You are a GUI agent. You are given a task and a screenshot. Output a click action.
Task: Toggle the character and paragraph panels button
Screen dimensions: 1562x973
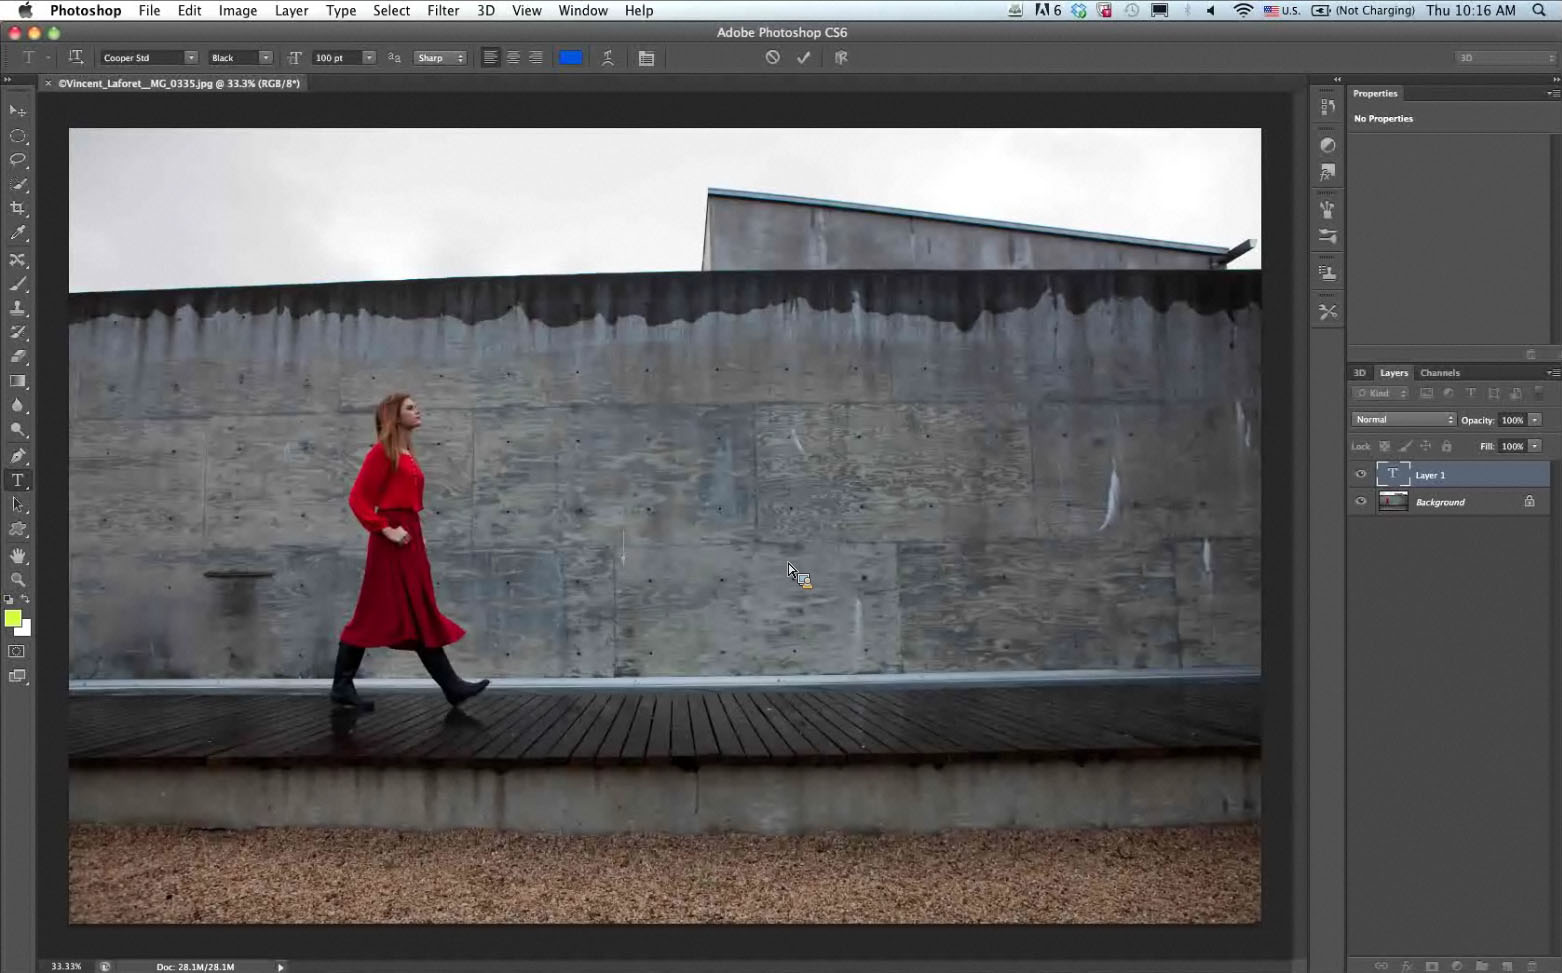646,58
